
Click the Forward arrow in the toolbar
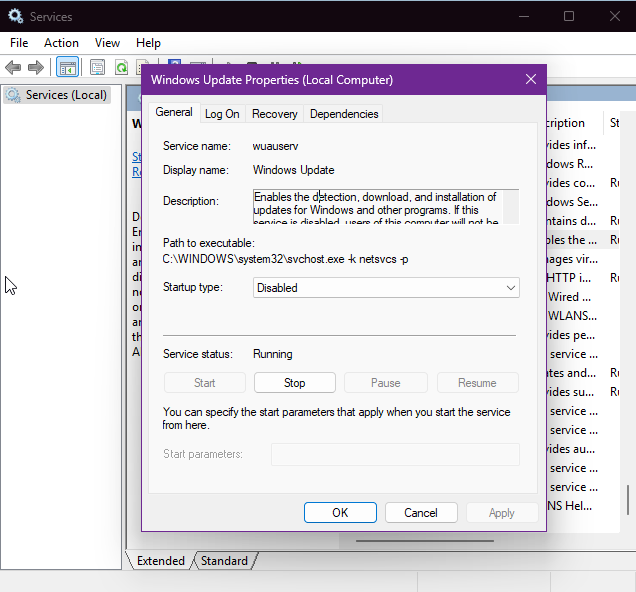coord(36,67)
